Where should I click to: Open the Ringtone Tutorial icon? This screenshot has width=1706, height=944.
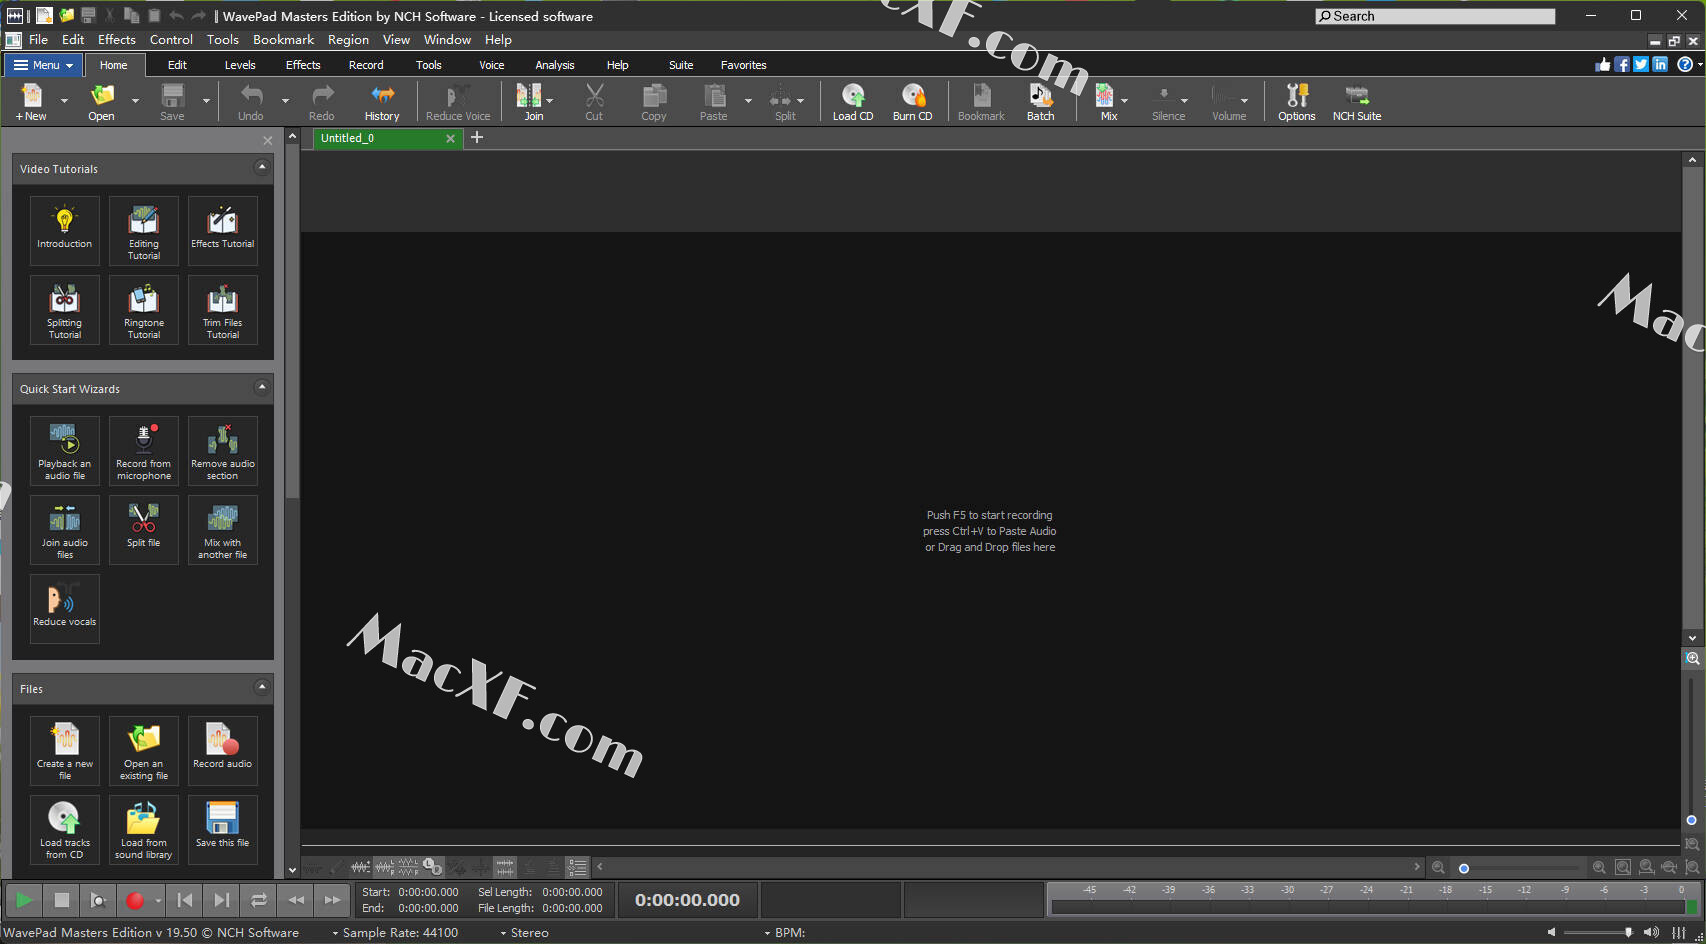(144, 310)
